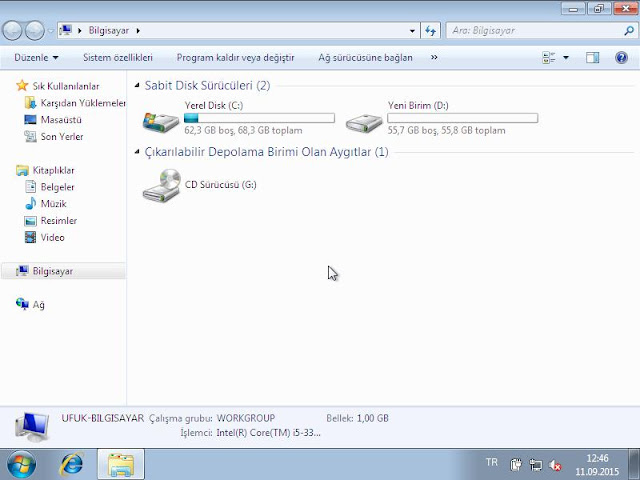This screenshot has height=480, width=640.
Task: Open Help with the question mark icon
Action: coord(621,58)
